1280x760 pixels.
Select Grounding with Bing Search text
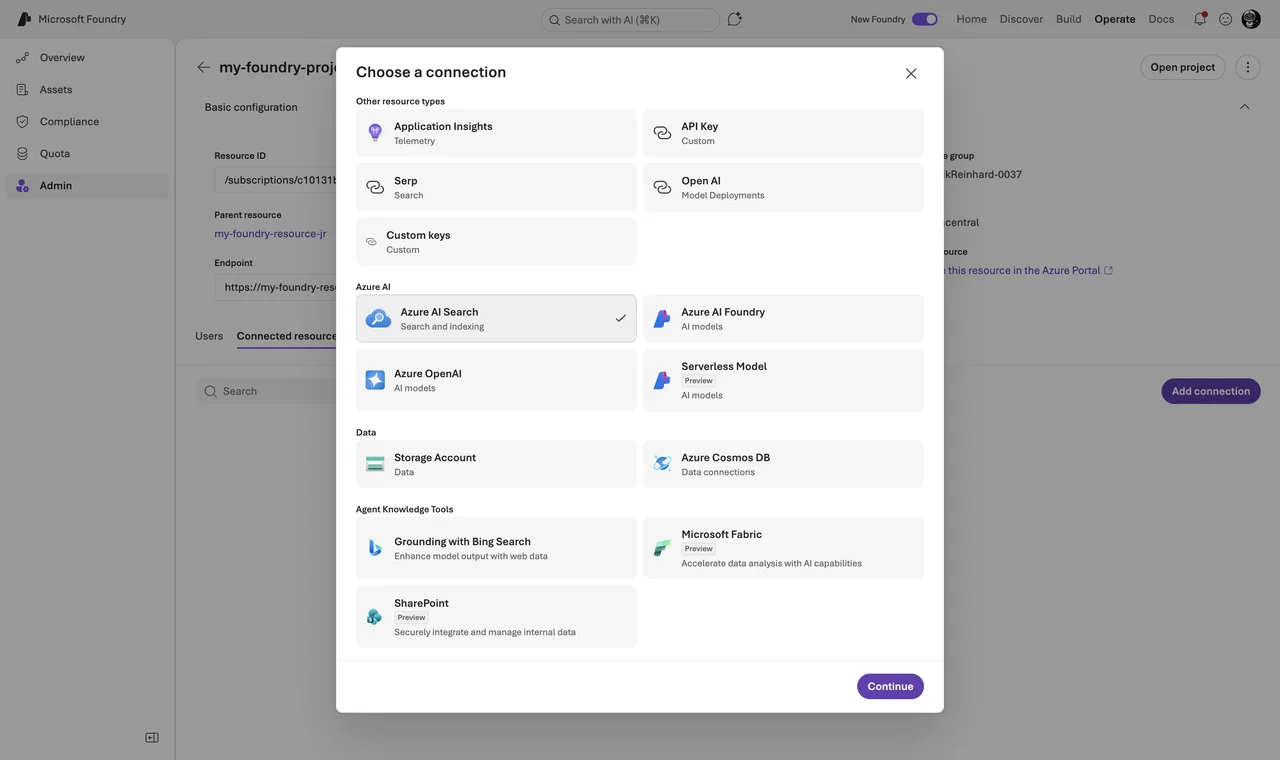pyautogui.click(x=462, y=542)
